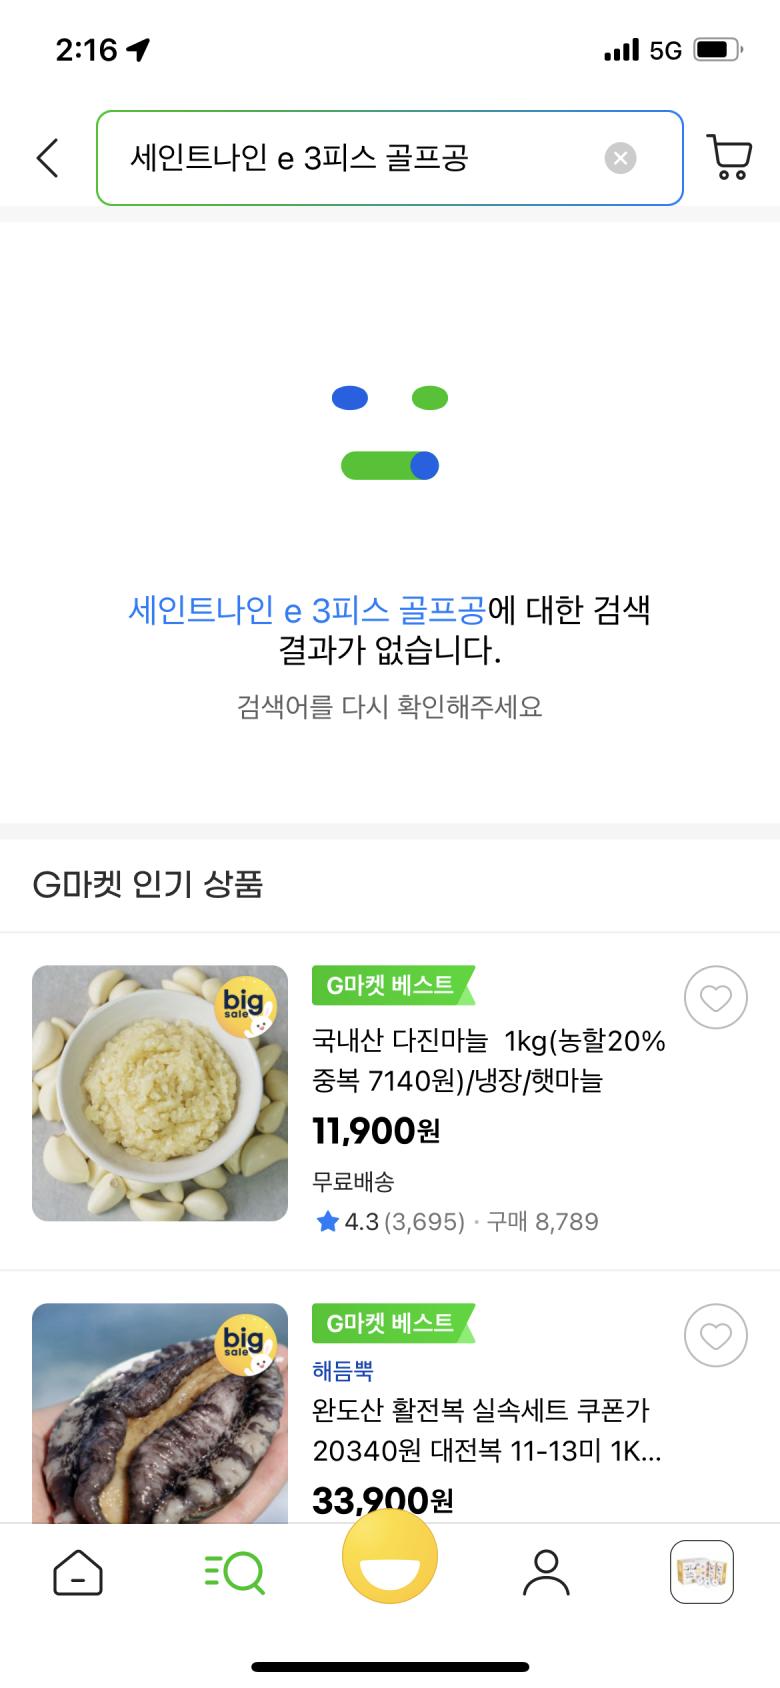Viewport: 780px width, 1688px height.
Task: Open the shopping cart
Action: coord(729,157)
